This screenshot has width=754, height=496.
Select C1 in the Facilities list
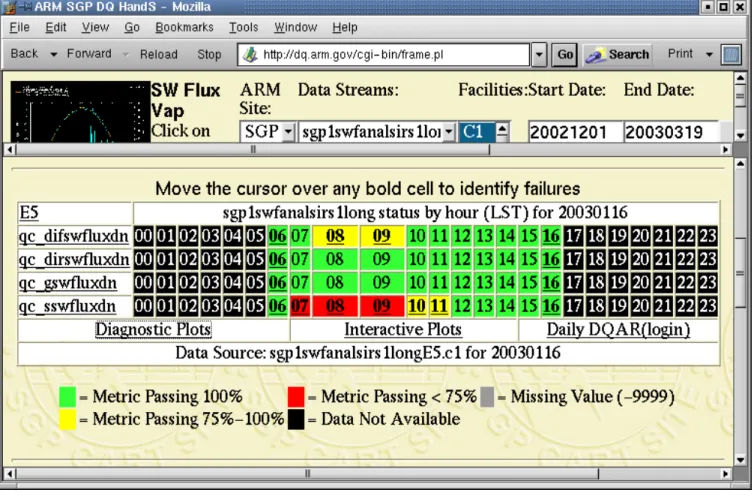point(477,131)
